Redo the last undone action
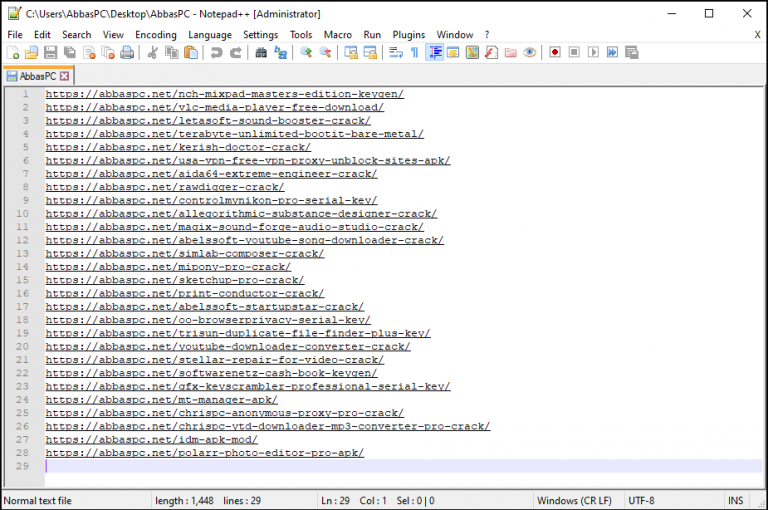 236,52
